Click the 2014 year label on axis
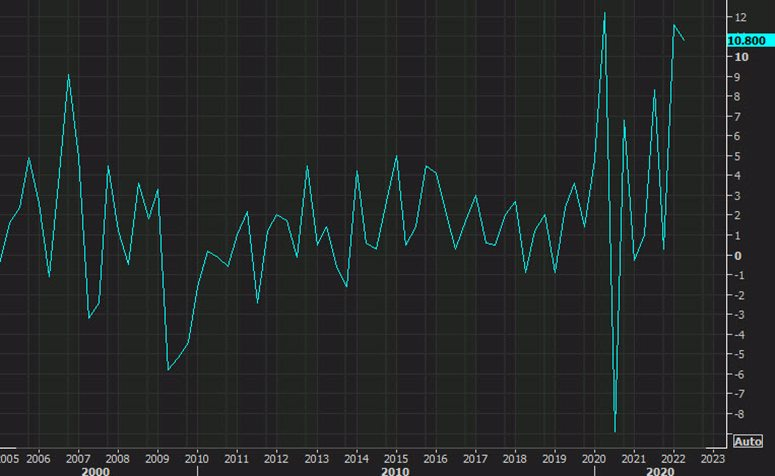The image size is (775, 476). point(356,459)
